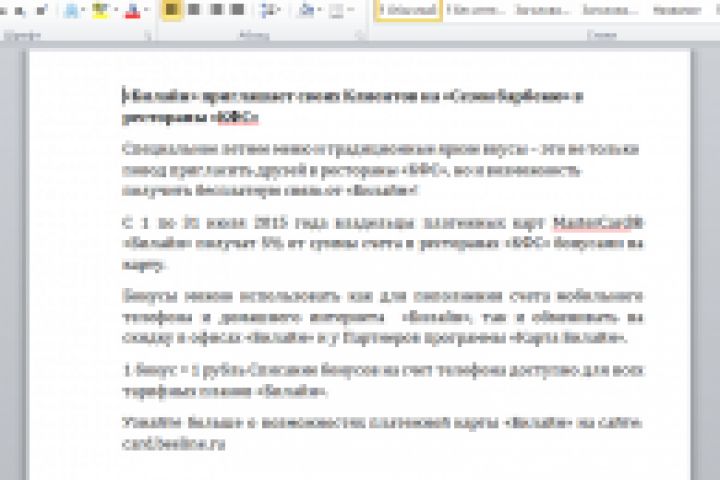Apply the red font color

pyautogui.click(x=132, y=10)
